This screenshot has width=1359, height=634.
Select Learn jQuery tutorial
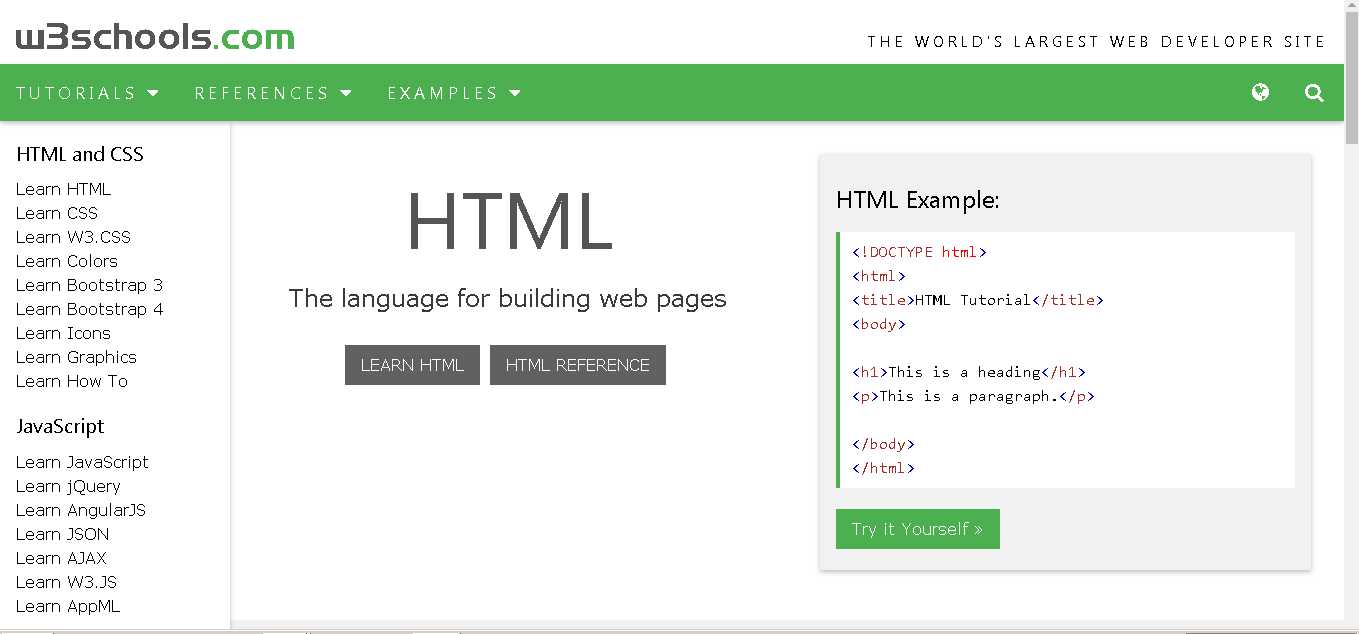(68, 486)
